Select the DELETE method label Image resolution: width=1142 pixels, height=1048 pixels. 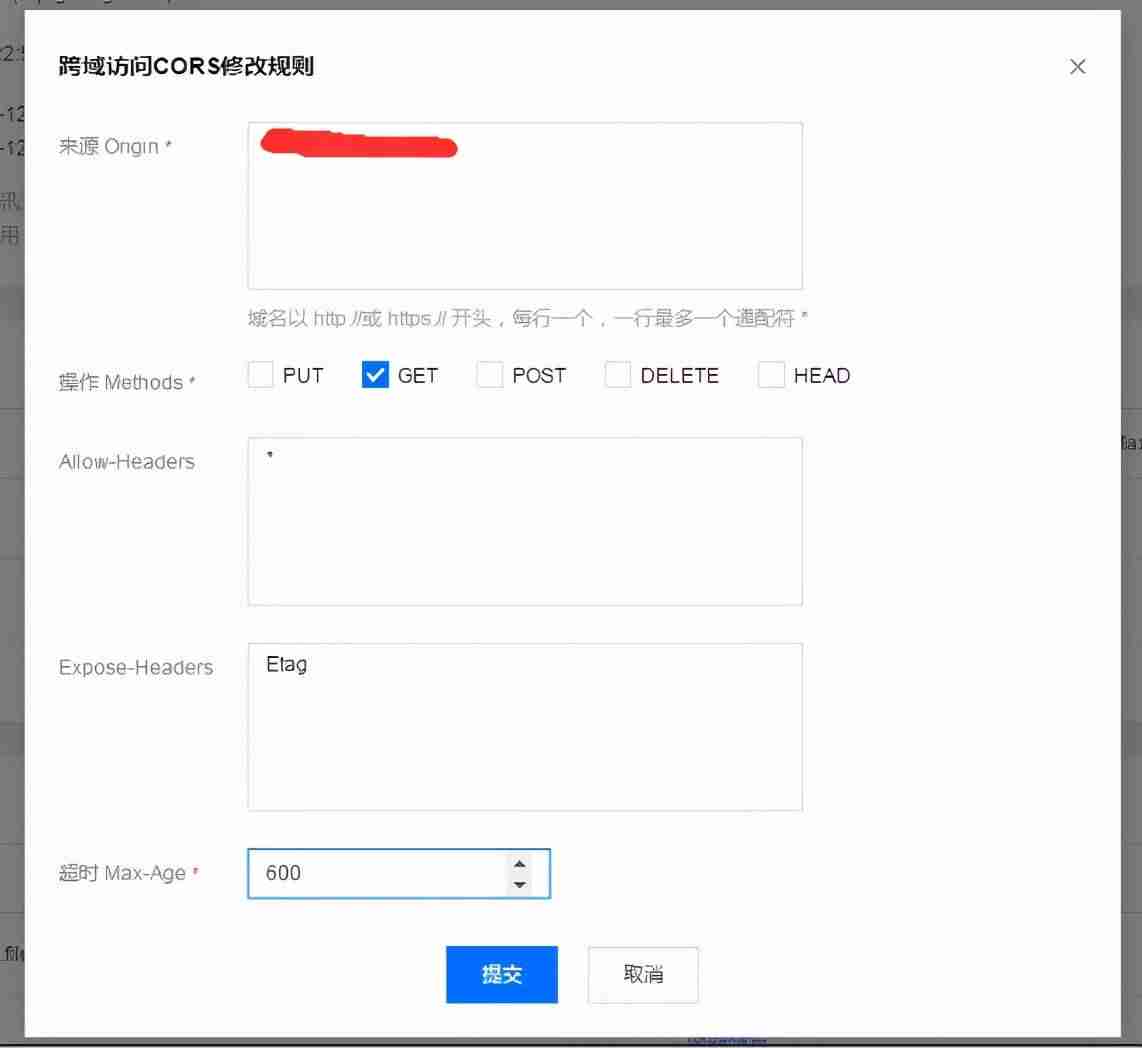click(680, 376)
